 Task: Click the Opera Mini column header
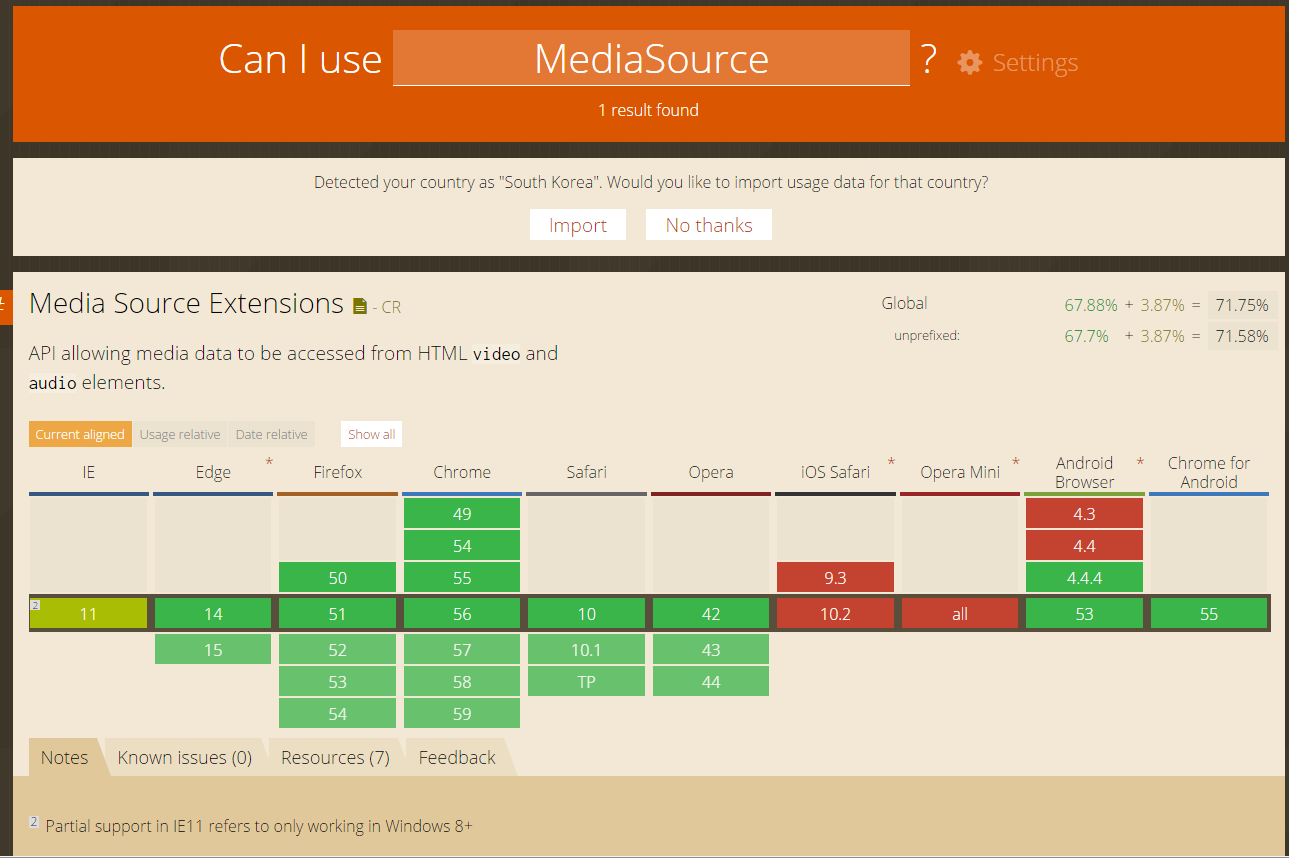[960, 472]
